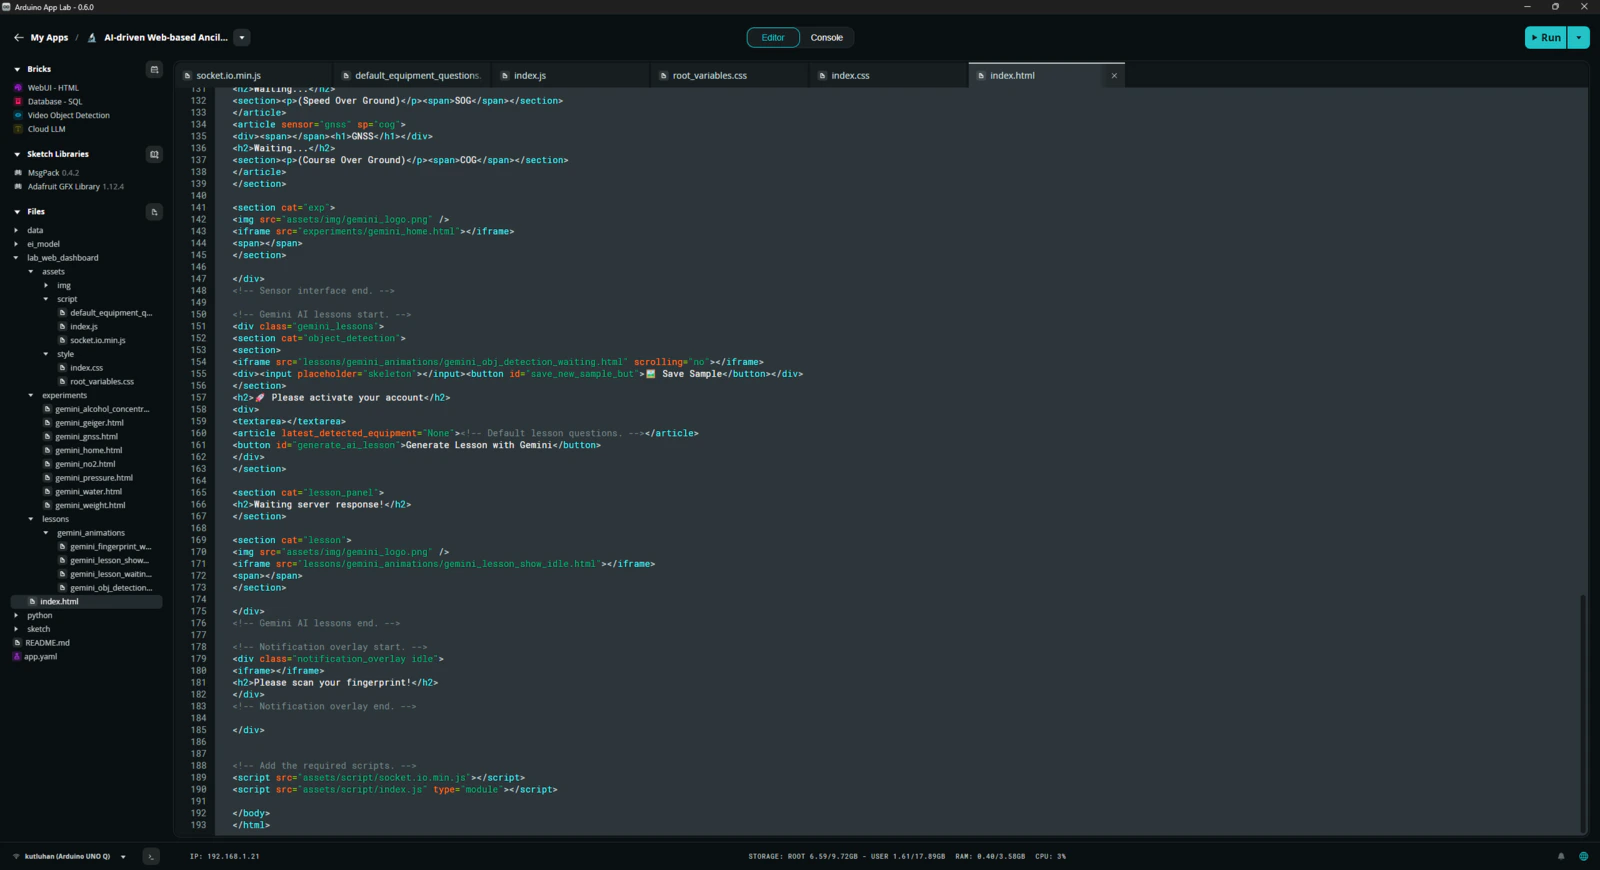Click the STORAGE: ROOT usage status text
The width and height of the screenshot is (1600, 870).
[x=846, y=857]
